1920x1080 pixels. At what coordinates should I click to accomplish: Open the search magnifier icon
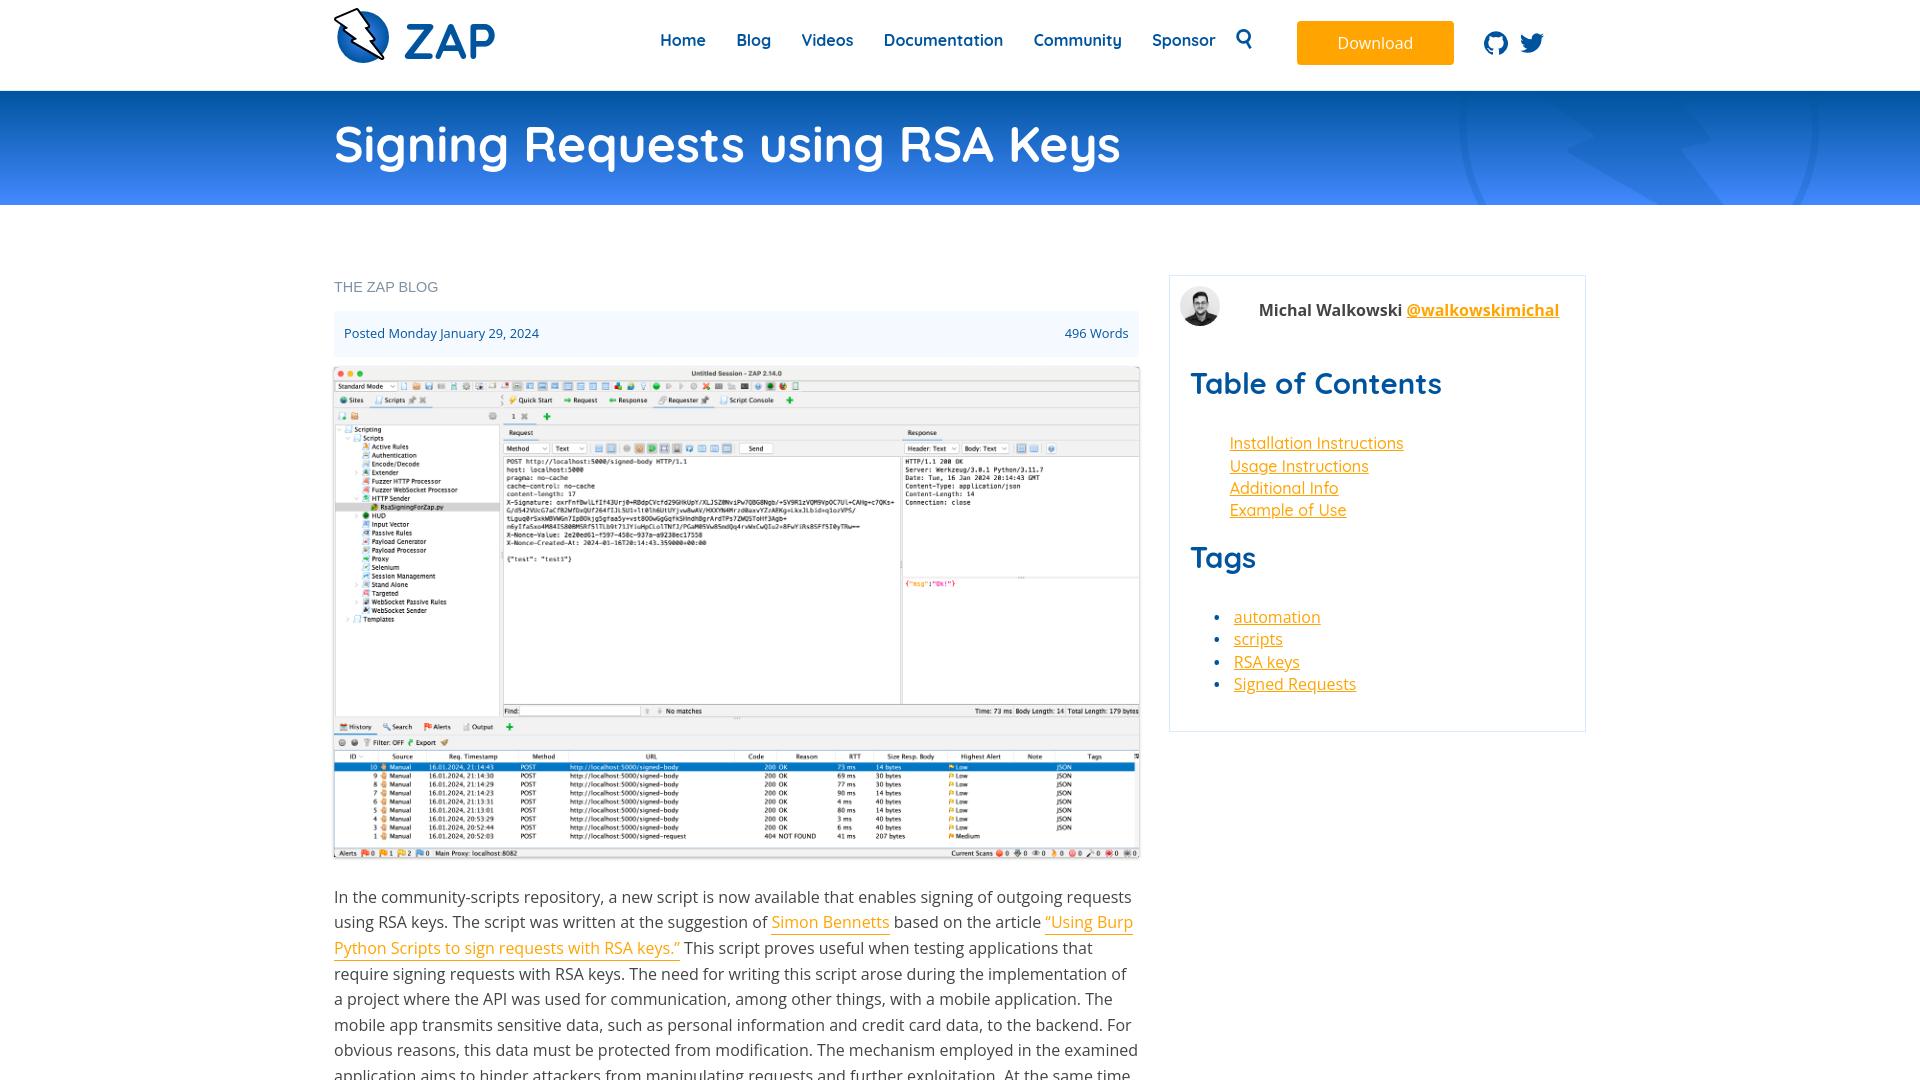[1244, 39]
